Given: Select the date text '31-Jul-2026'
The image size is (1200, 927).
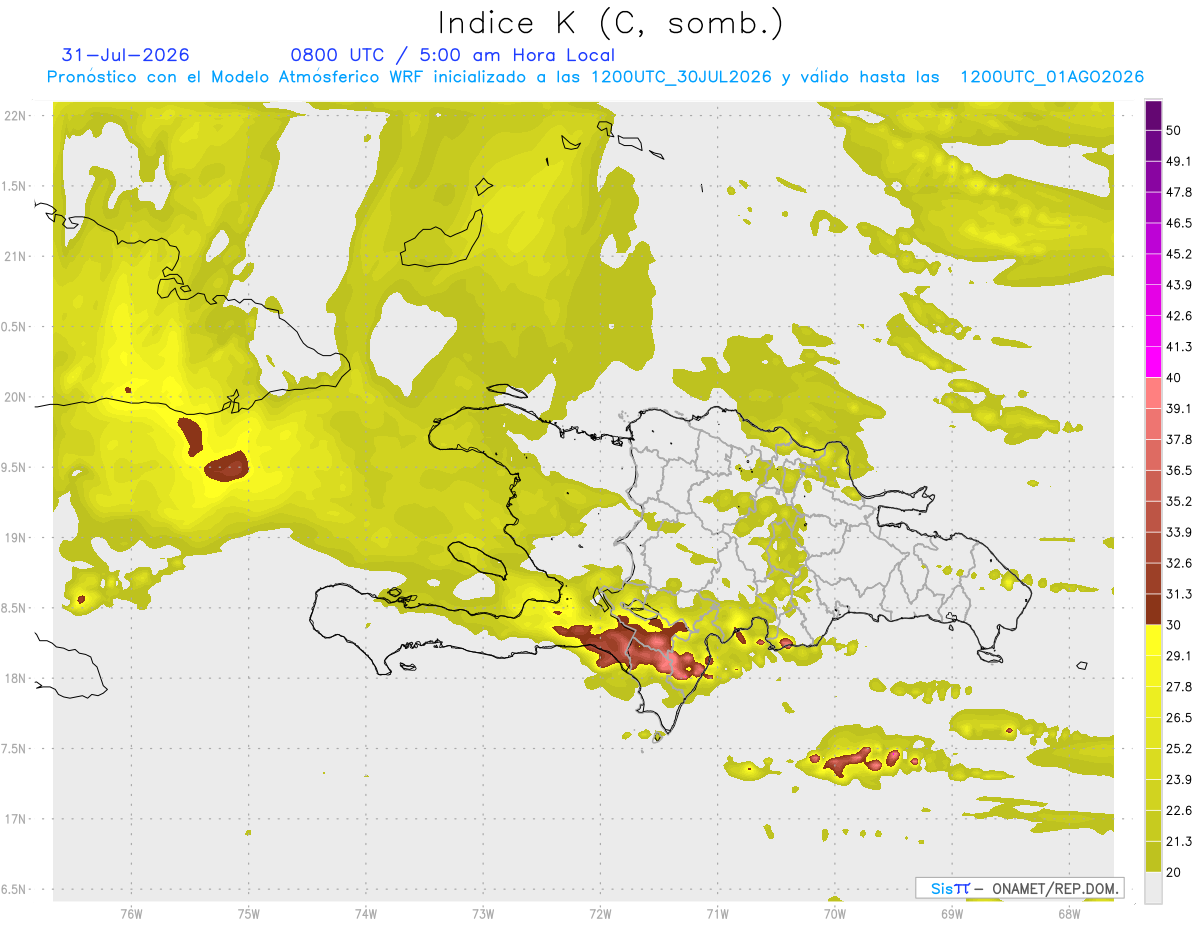Looking at the screenshot, I should [125, 55].
